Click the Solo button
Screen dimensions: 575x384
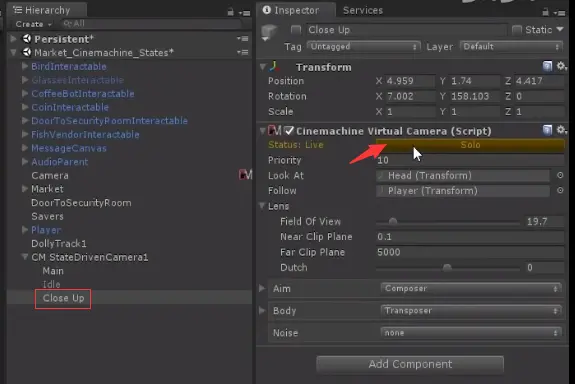point(470,145)
